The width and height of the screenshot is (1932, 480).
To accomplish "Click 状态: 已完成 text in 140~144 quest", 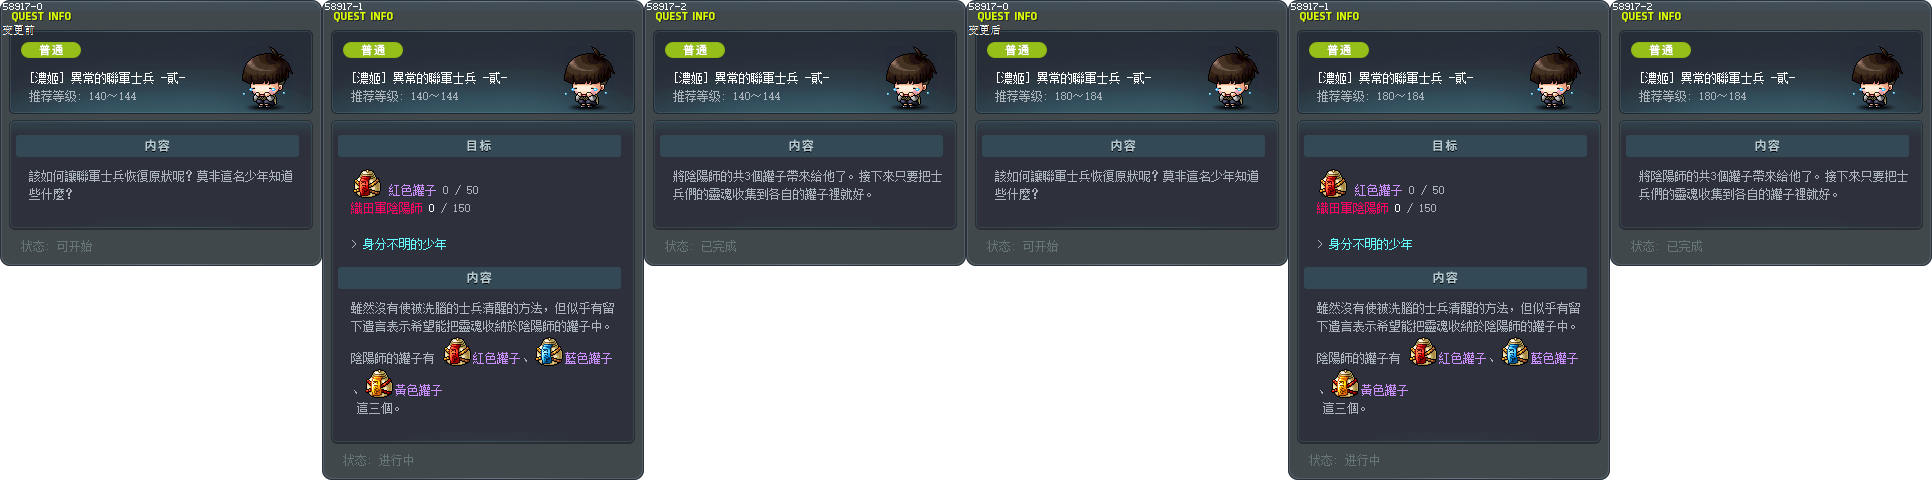I will tap(700, 246).
